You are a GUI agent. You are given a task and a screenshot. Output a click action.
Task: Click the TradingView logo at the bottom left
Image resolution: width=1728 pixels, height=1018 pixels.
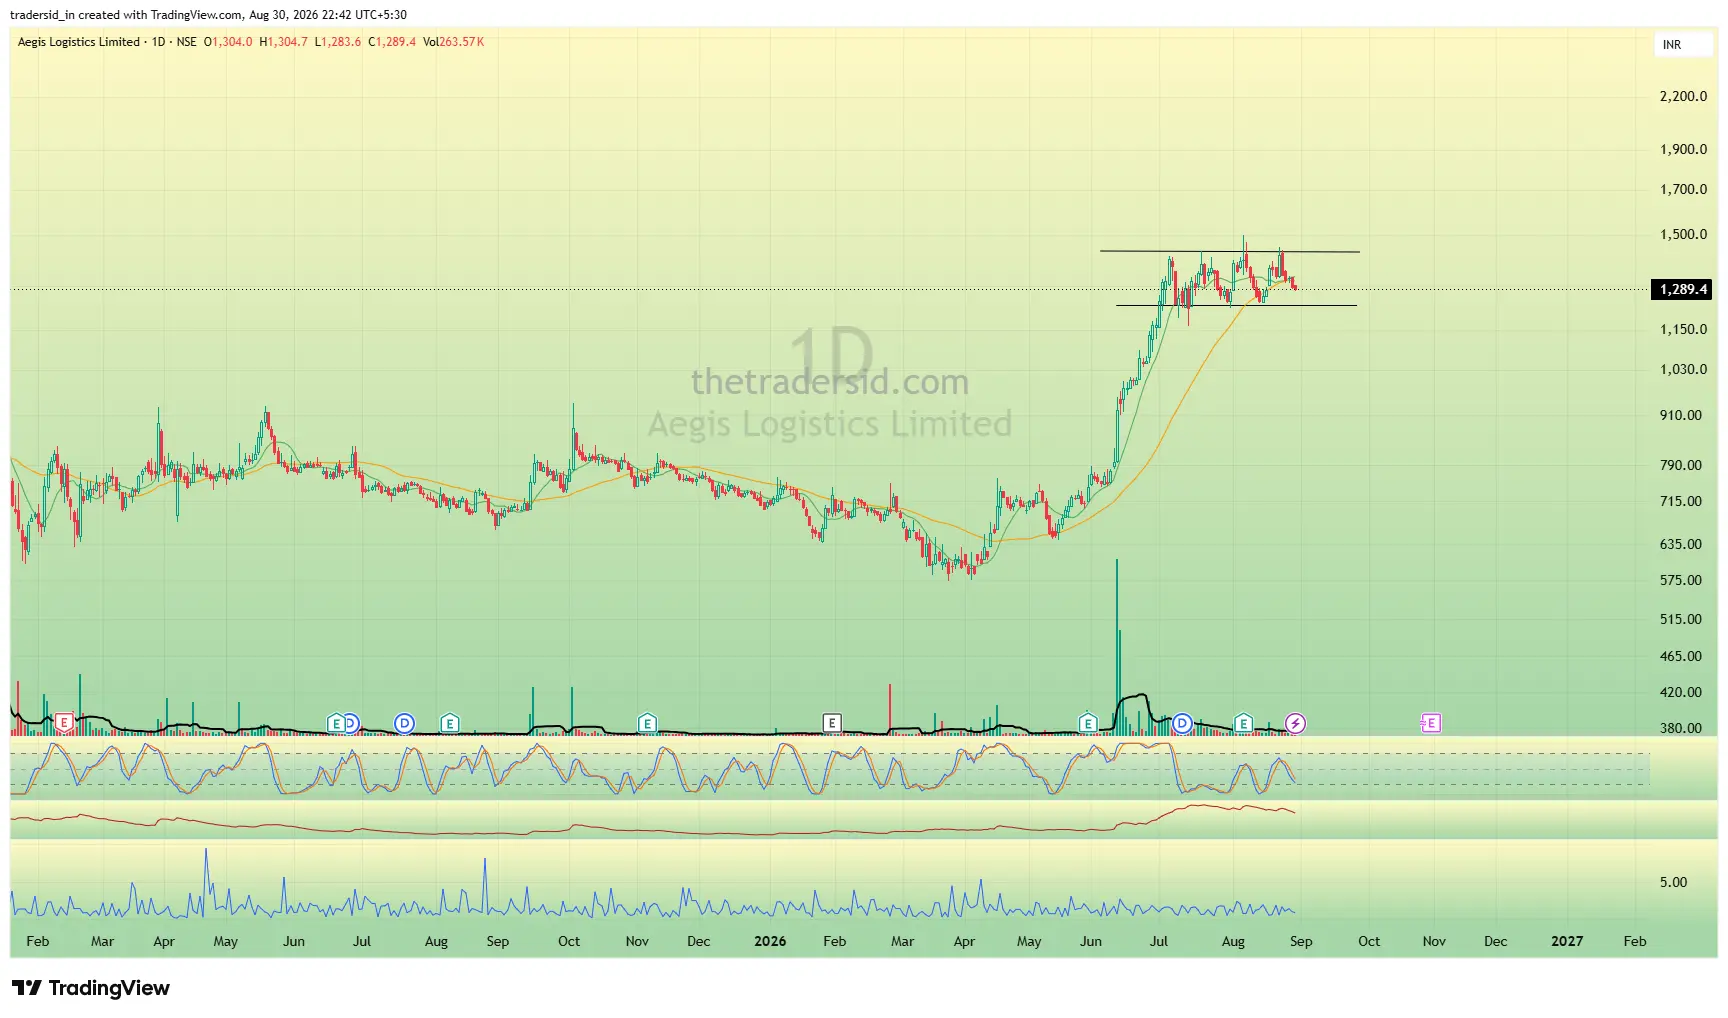91,988
